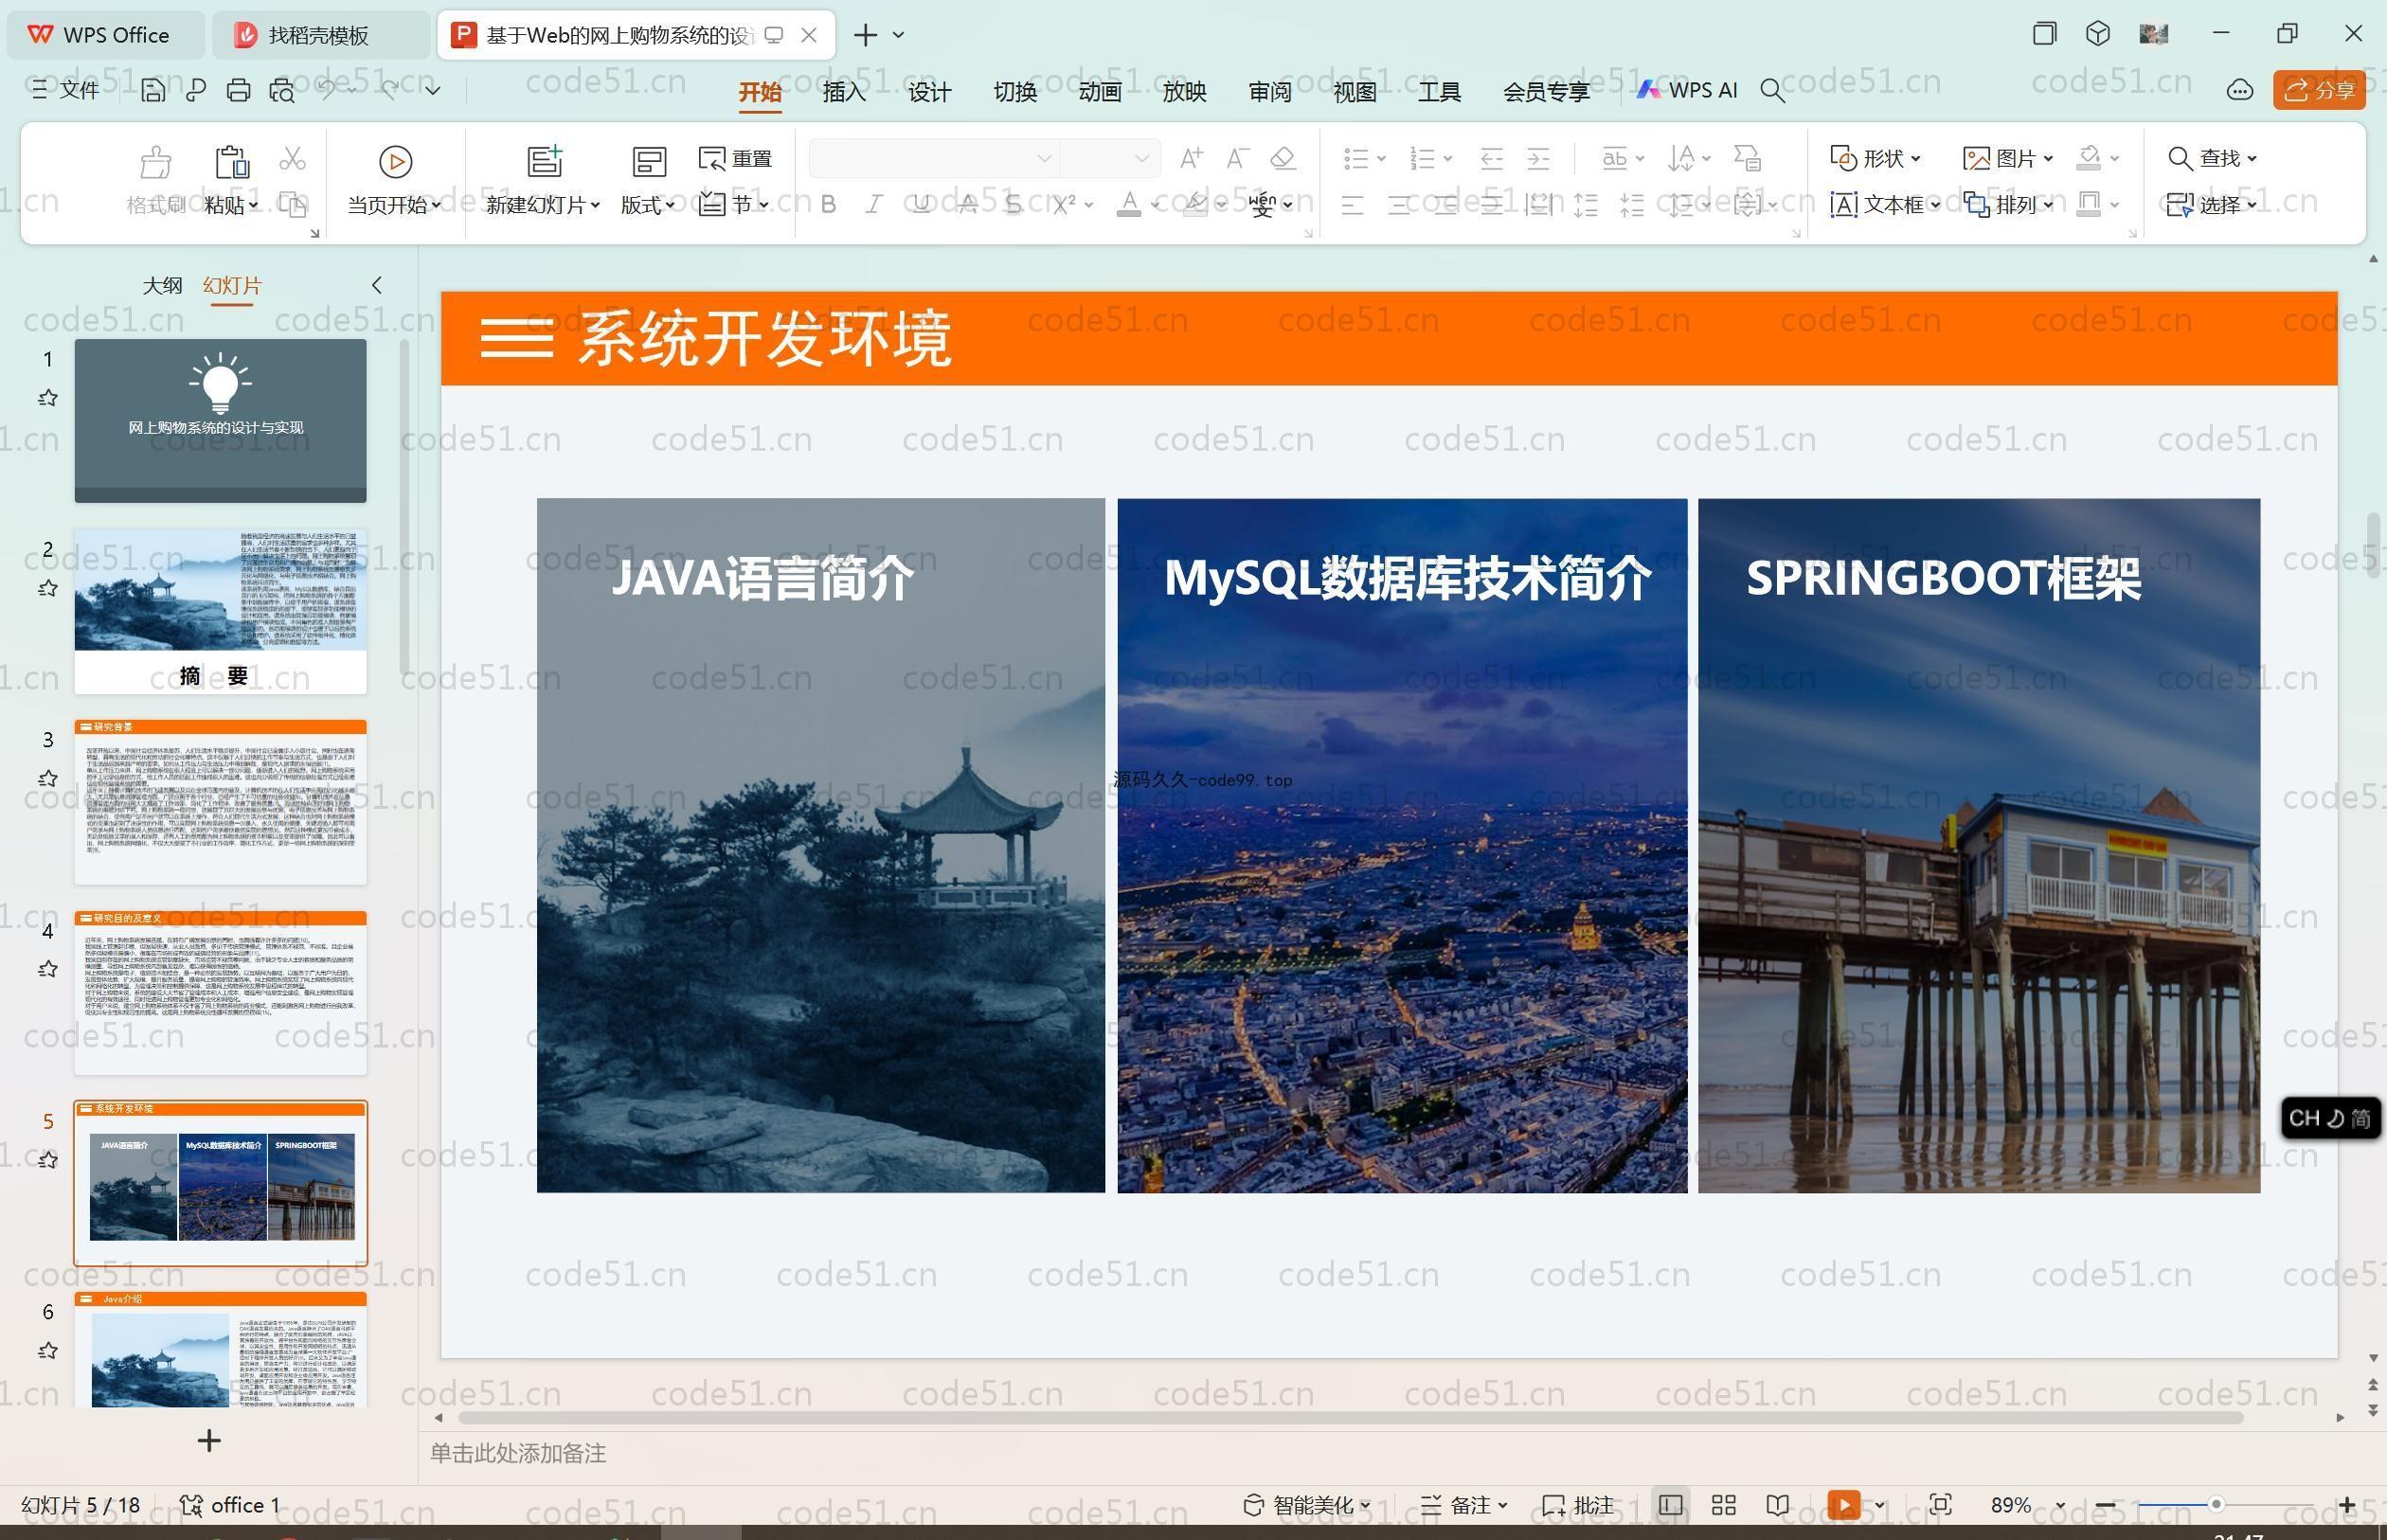The height and width of the screenshot is (1540, 2387).
Task: Start slideshow with orange play button
Action: tap(1844, 1504)
